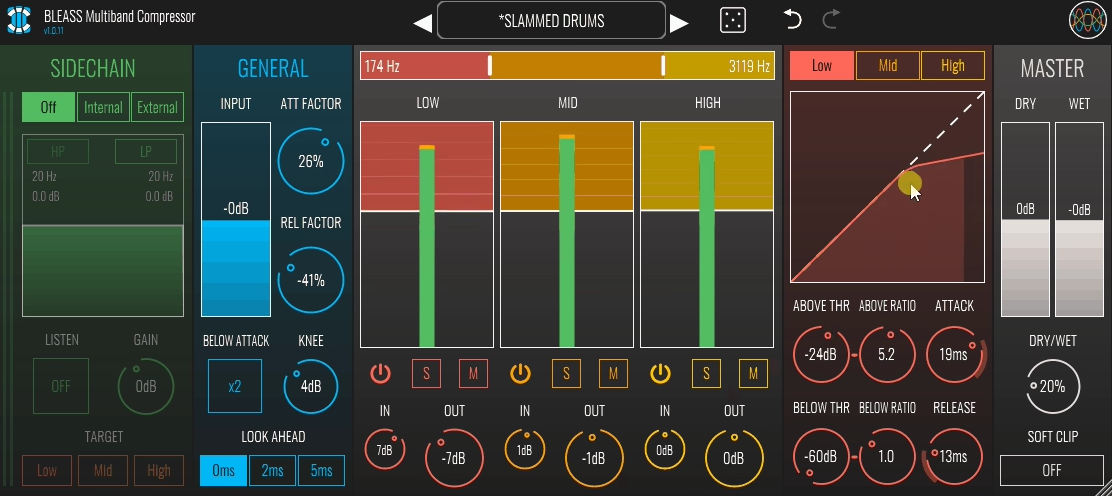Image resolution: width=1112 pixels, height=496 pixels.
Task: Undo the last change
Action: [x=792, y=19]
